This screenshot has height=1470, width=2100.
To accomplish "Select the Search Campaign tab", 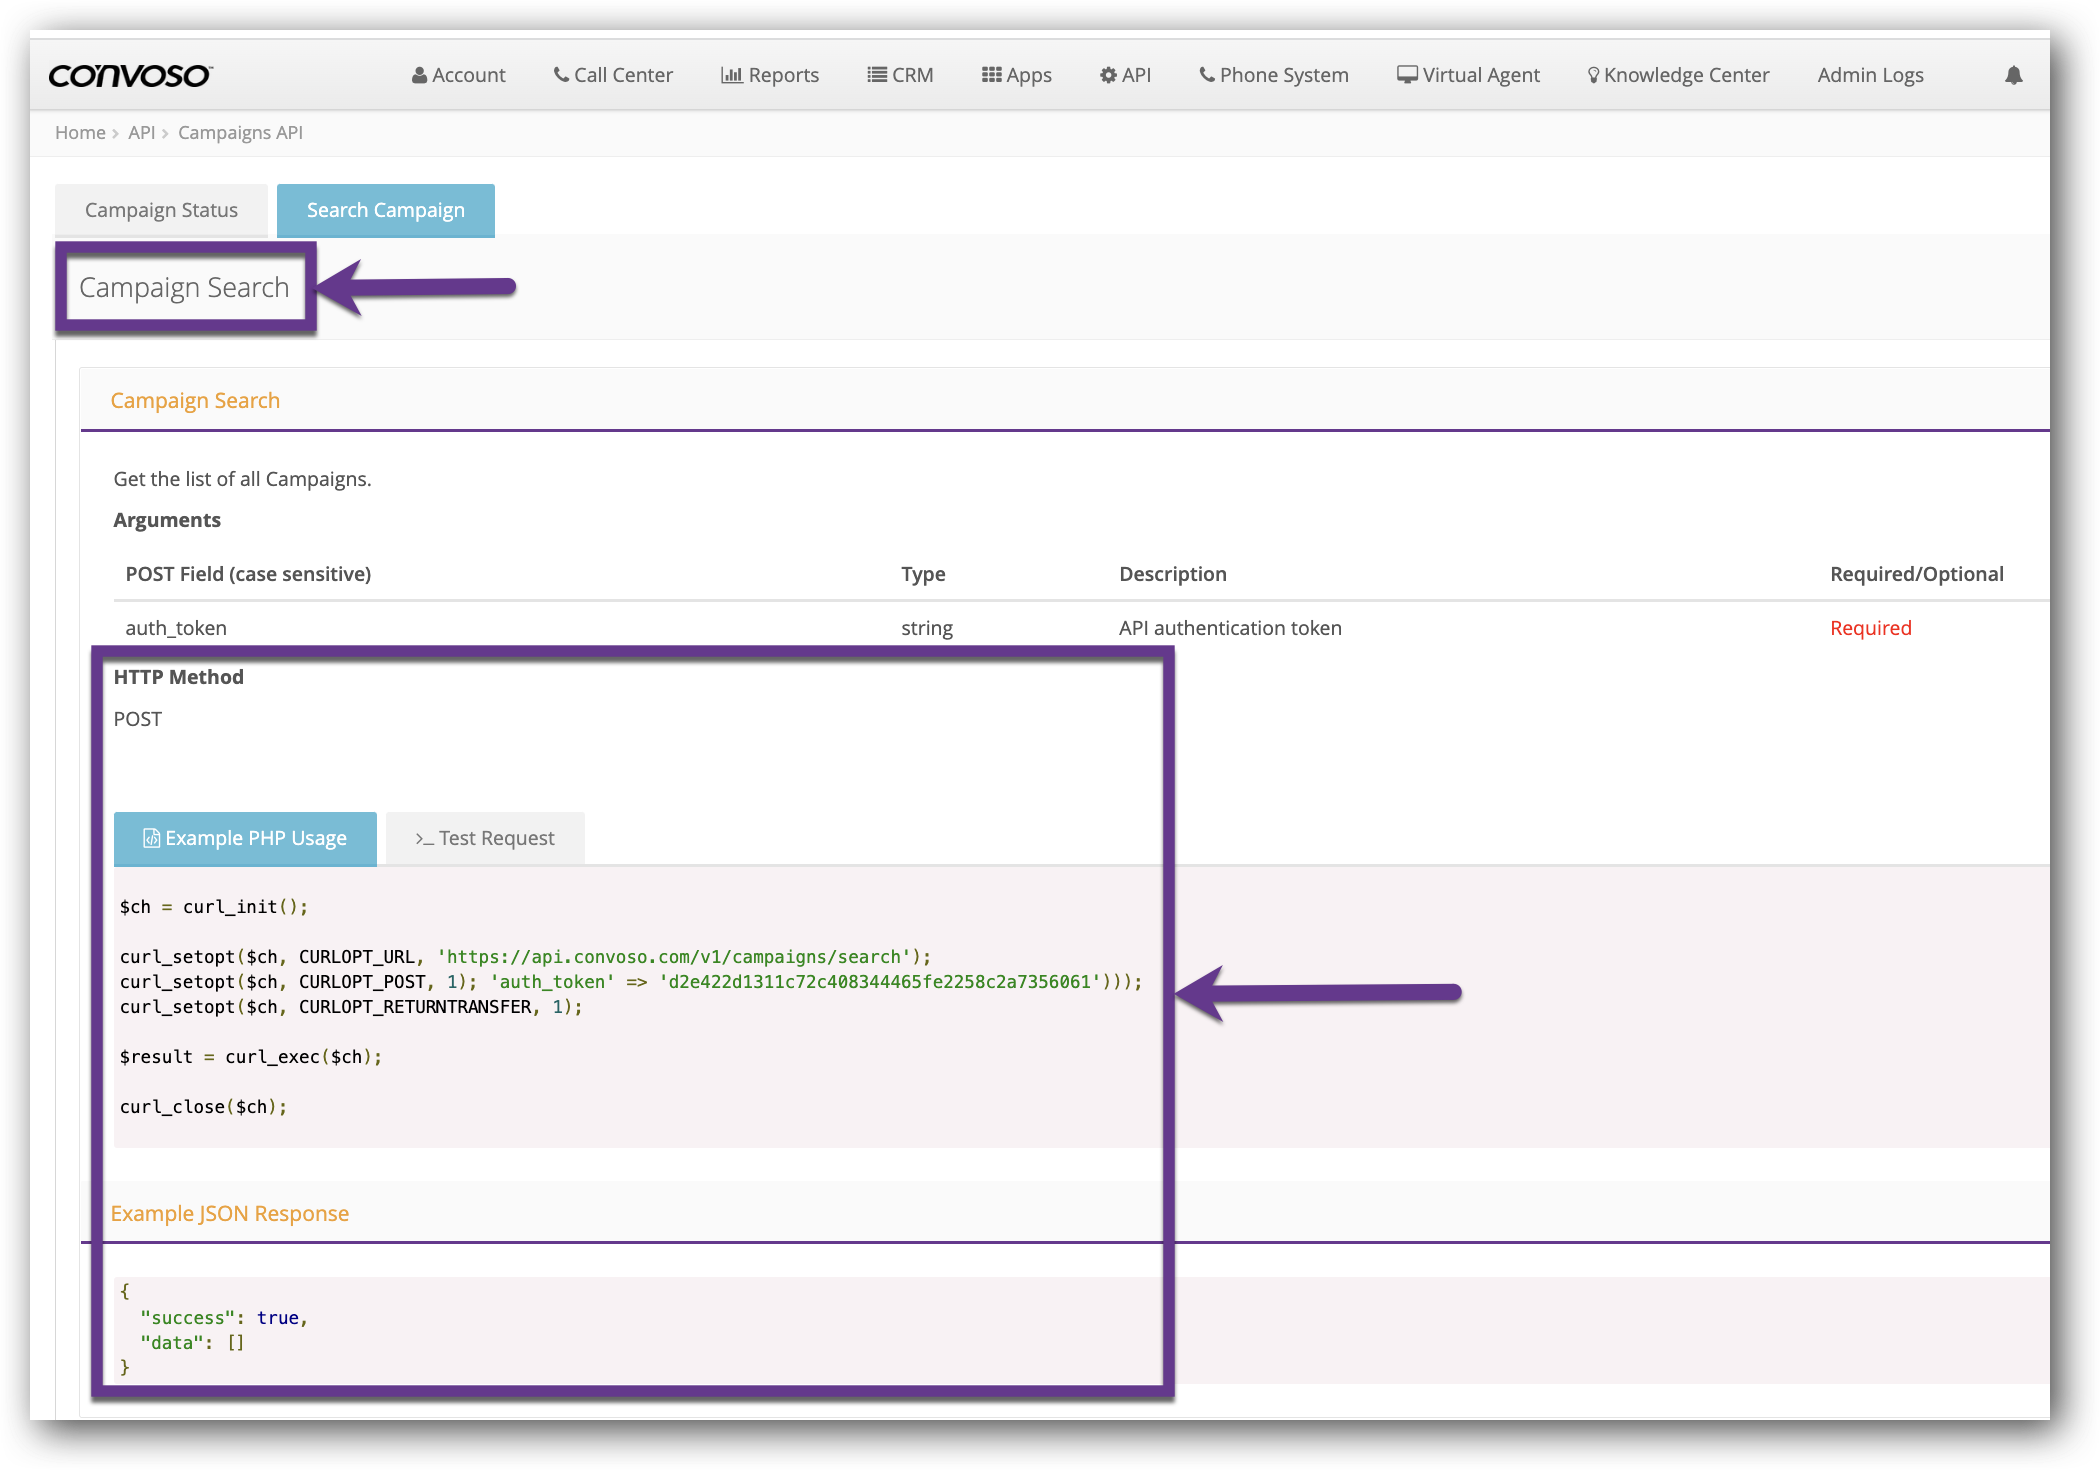I will (386, 210).
